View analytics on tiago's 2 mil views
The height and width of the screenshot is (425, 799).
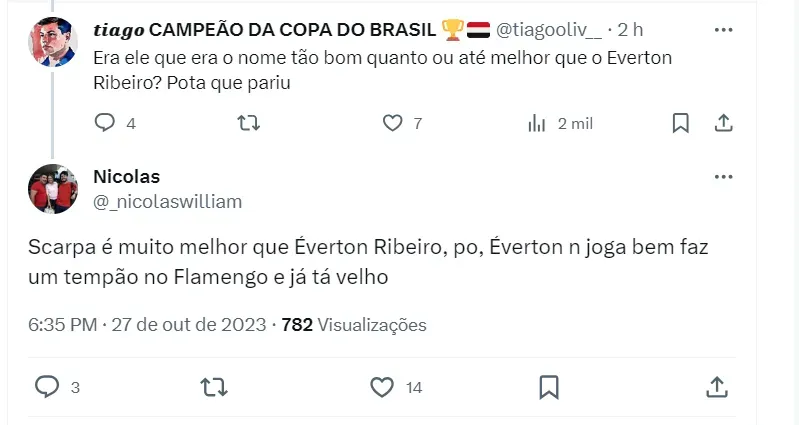click(x=537, y=123)
